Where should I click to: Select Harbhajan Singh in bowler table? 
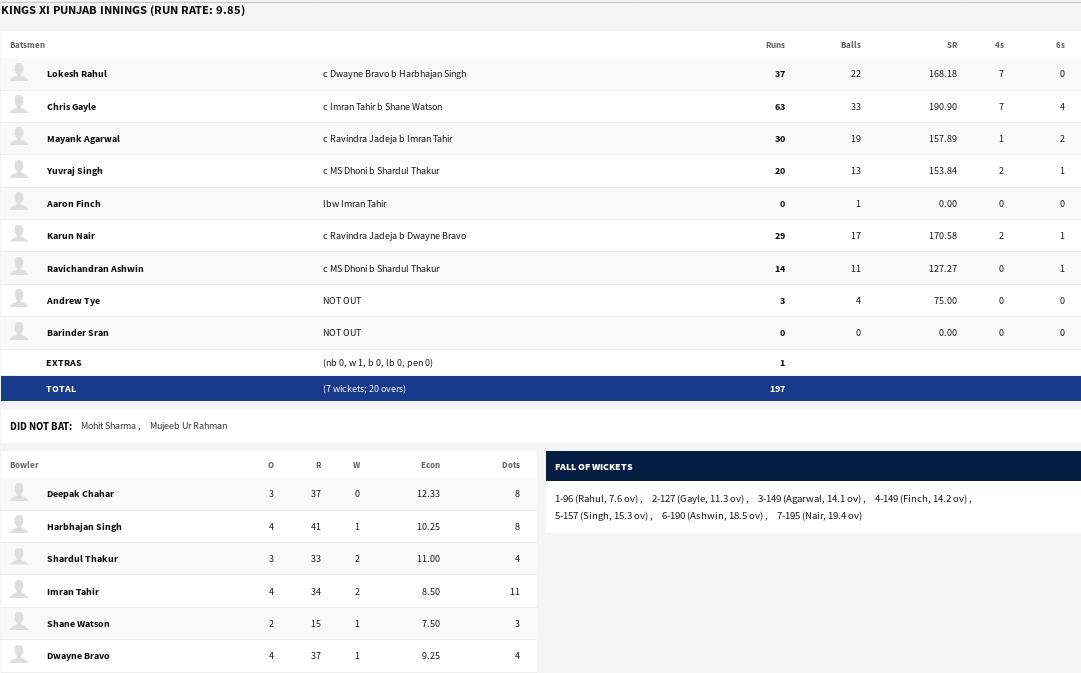[x=84, y=527]
